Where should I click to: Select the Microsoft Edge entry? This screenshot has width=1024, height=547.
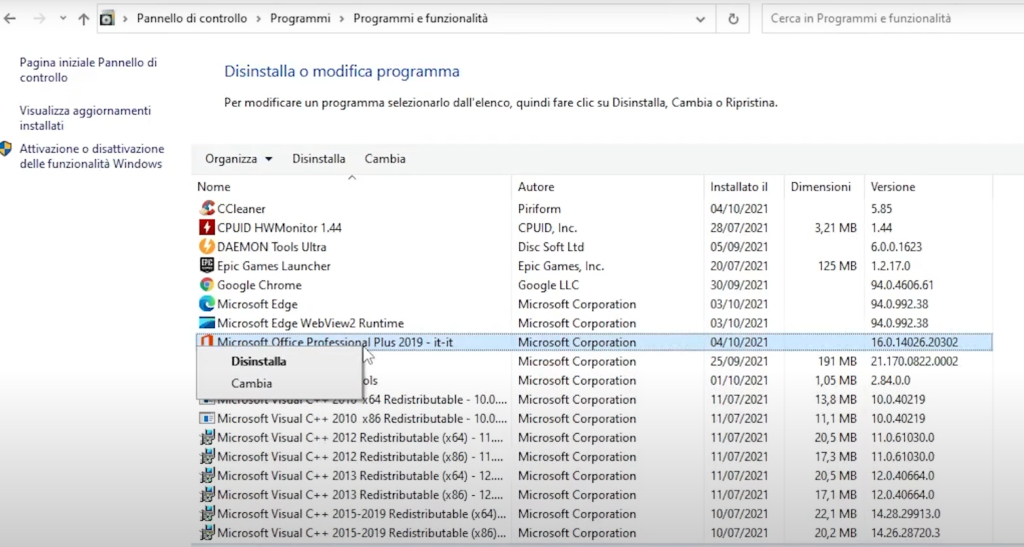[257, 304]
